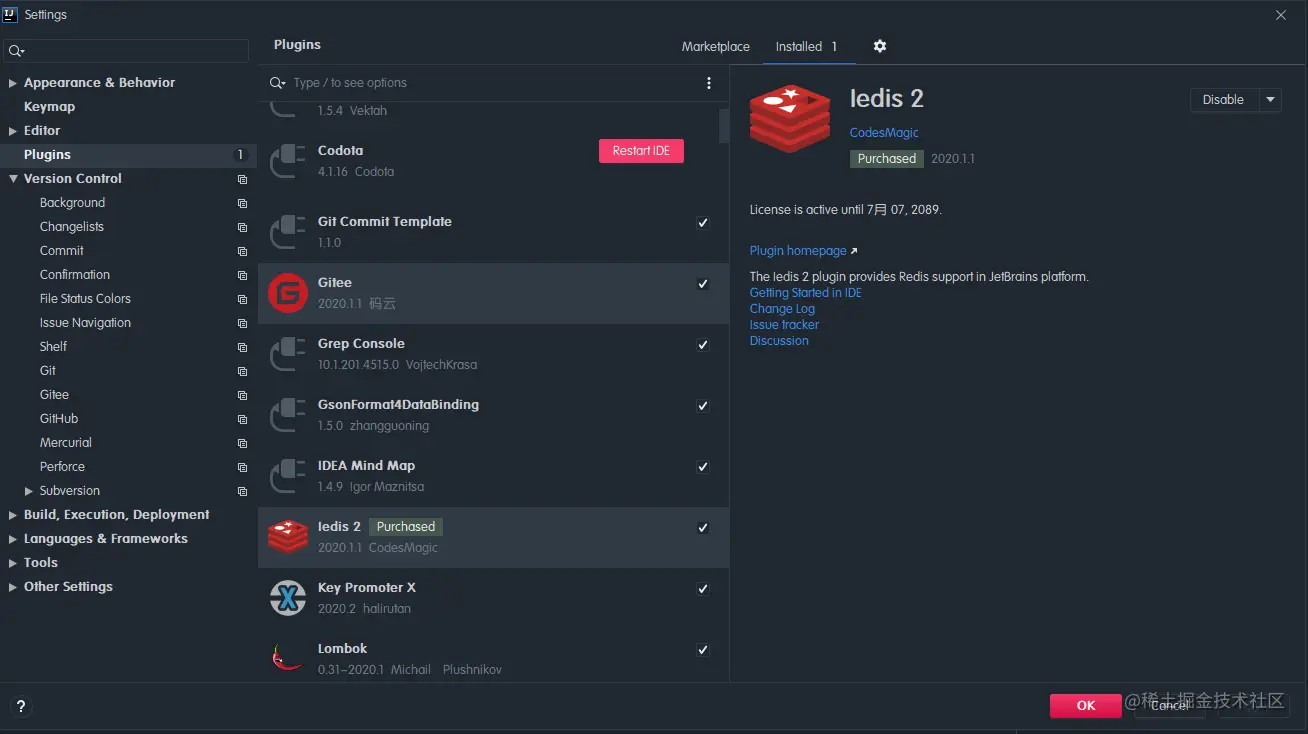1308x734 pixels.
Task: Click project-level icon beside Perforce
Action: click(242, 467)
